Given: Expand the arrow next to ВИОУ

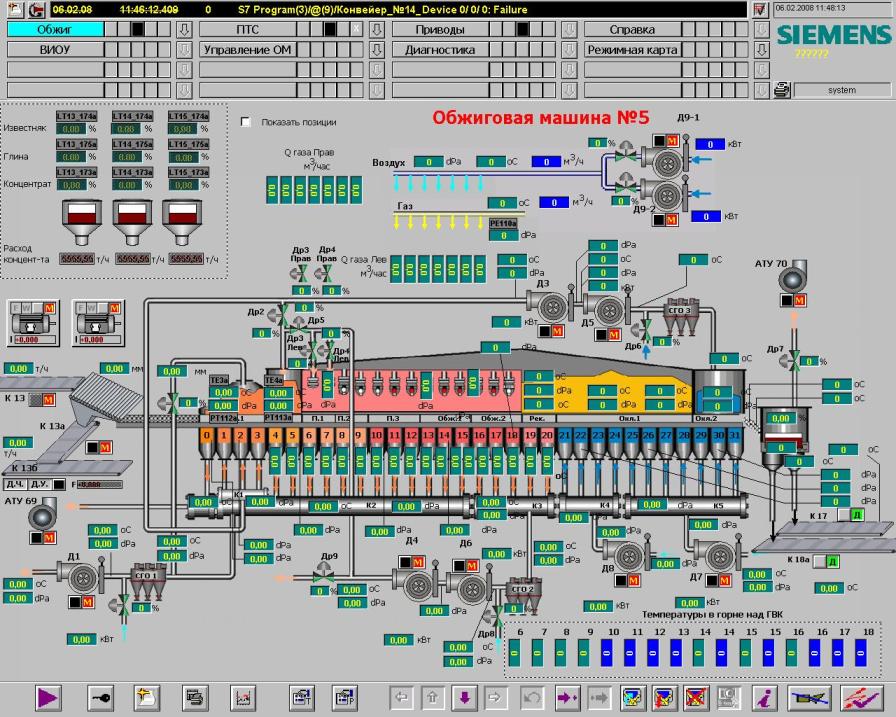Looking at the screenshot, I should [184, 50].
